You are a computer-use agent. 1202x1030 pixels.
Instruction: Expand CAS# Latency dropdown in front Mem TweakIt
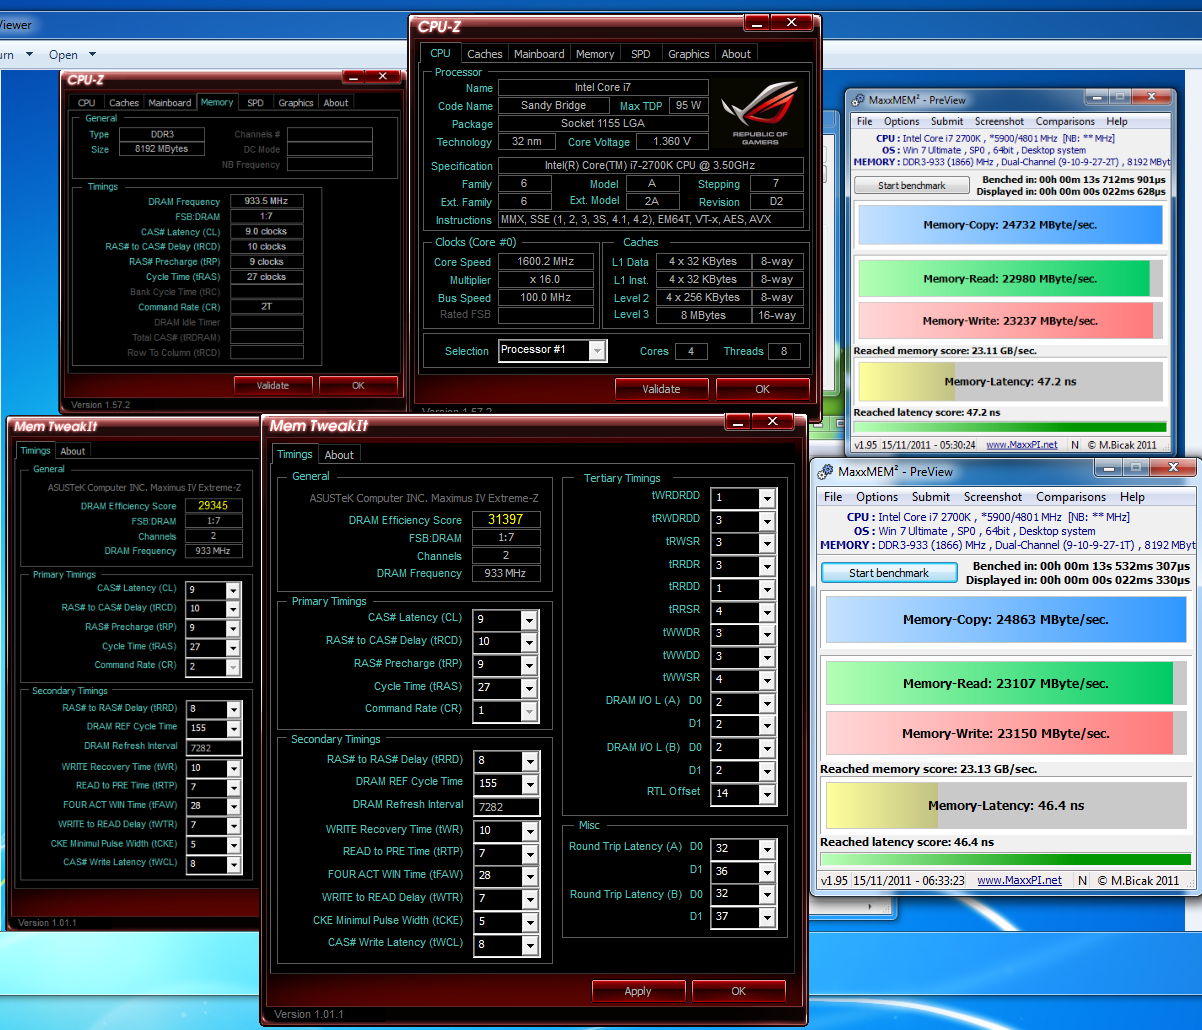529,619
